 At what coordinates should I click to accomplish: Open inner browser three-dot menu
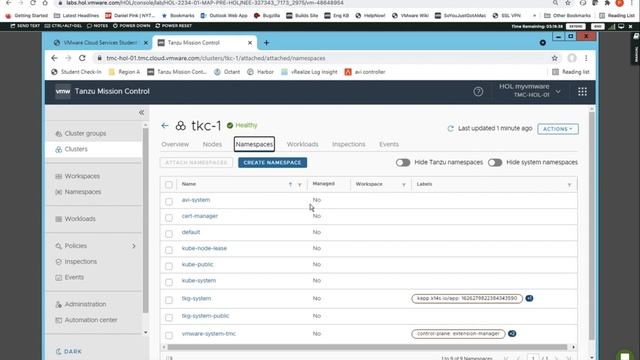click(x=586, y=58)
